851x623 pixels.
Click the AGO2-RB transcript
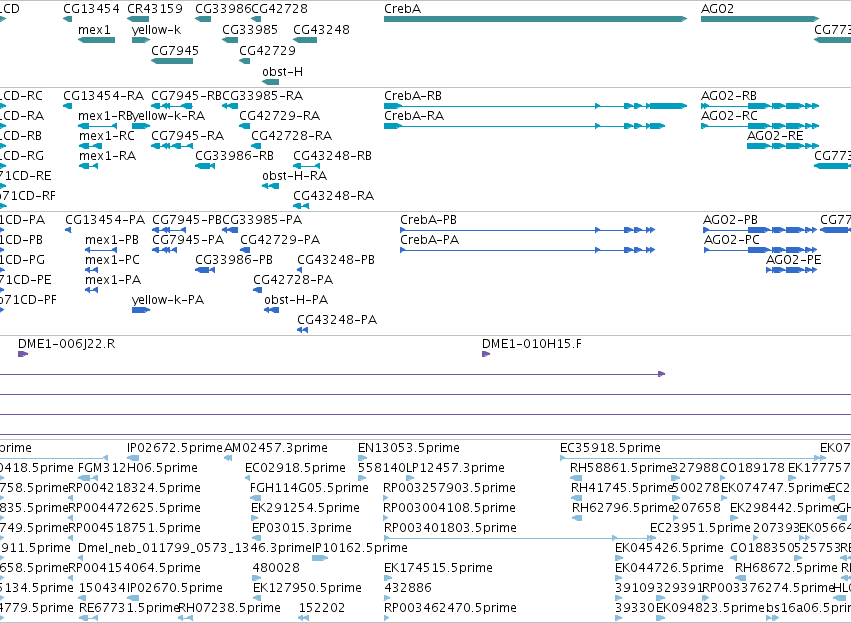pos(760,106)
